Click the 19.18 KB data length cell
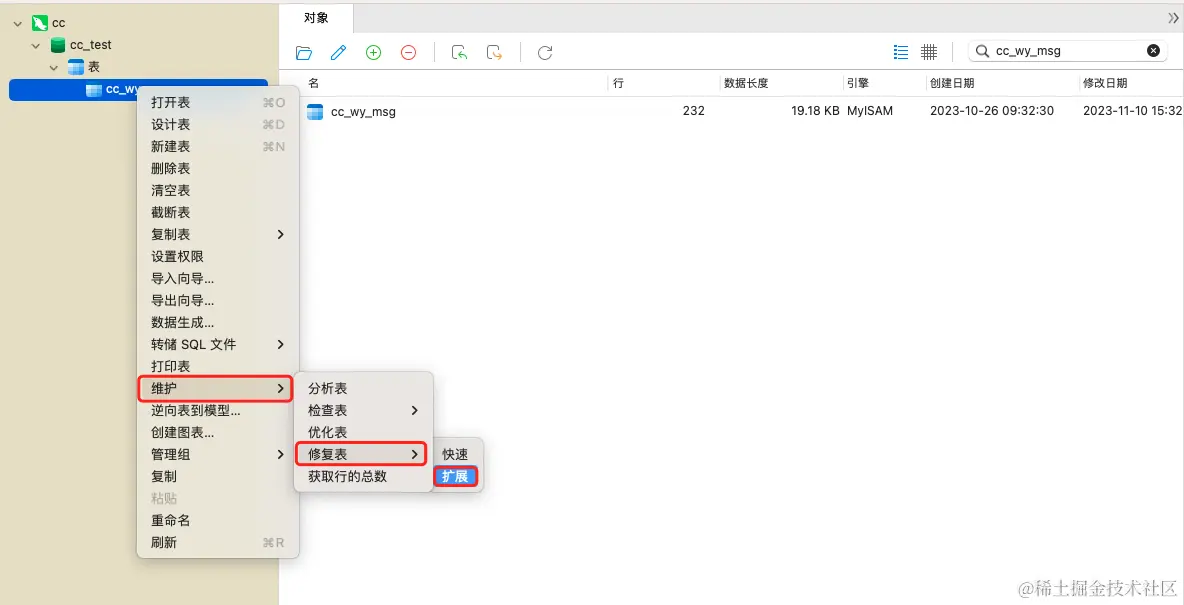This screenshot has height=605, width=1184. click(815, 111)
